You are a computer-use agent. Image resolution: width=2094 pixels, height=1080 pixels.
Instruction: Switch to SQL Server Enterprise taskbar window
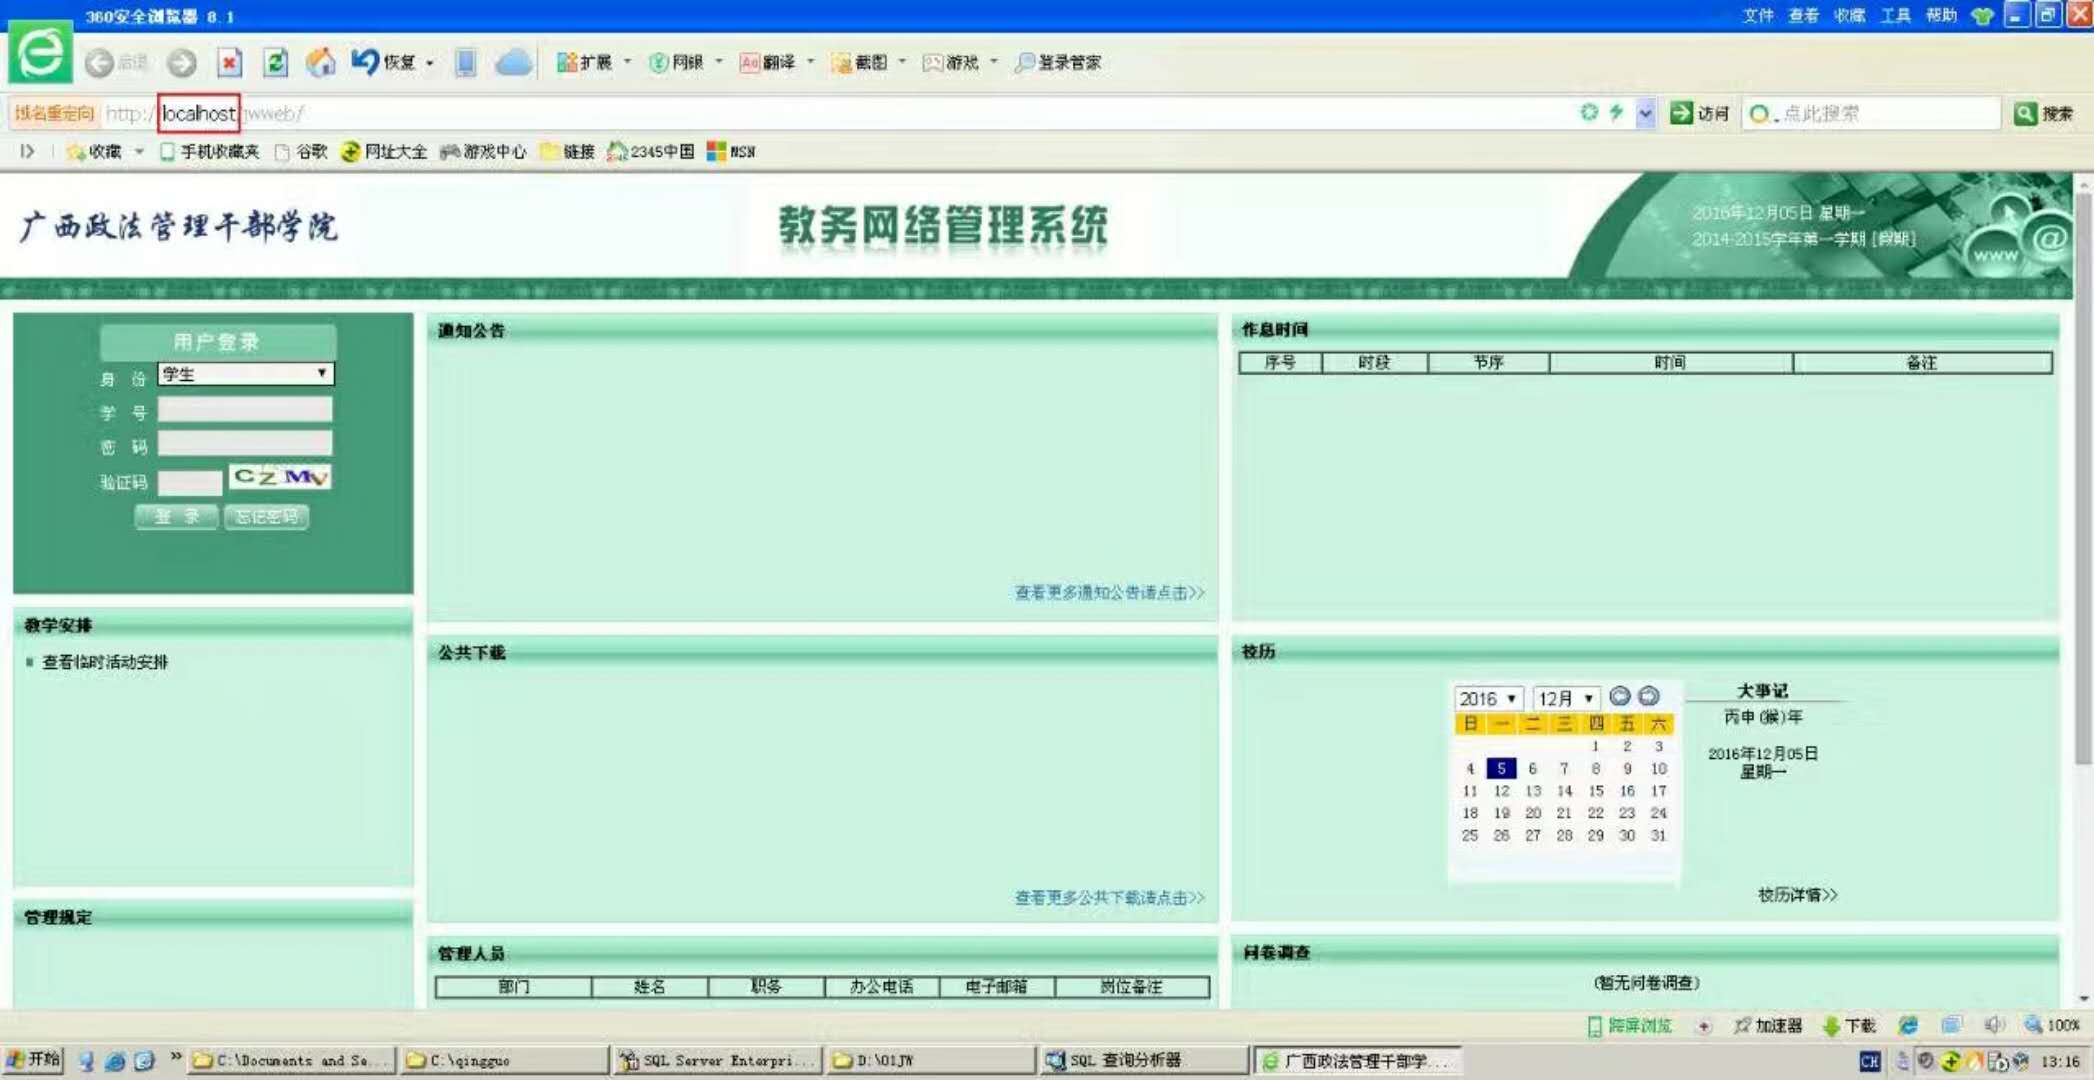[x=719, y=1060]
